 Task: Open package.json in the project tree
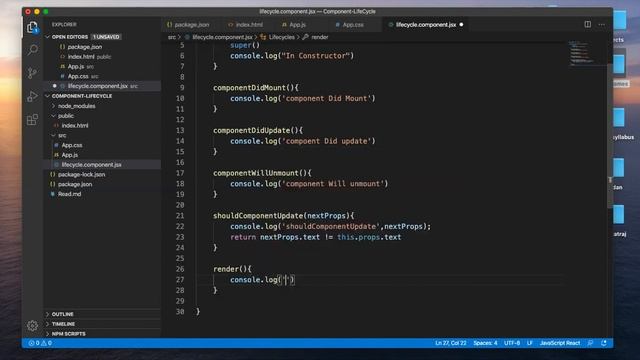(75, 184)
